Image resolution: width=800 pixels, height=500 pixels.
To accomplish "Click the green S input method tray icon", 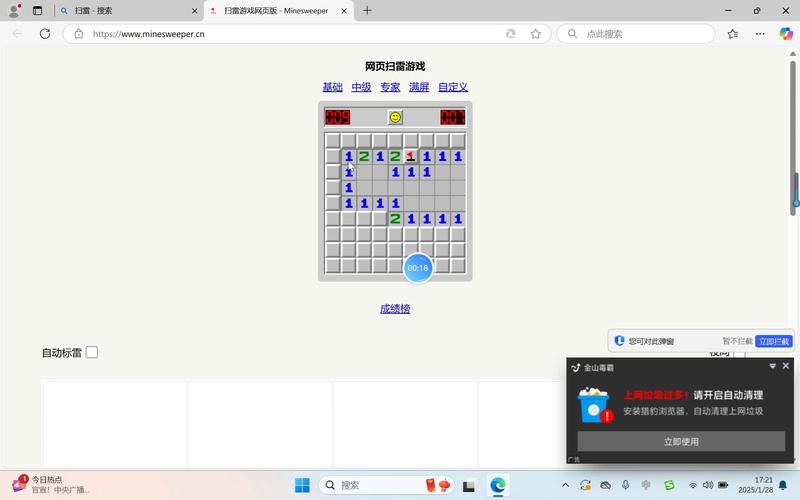I will click(x=669, y=485).
